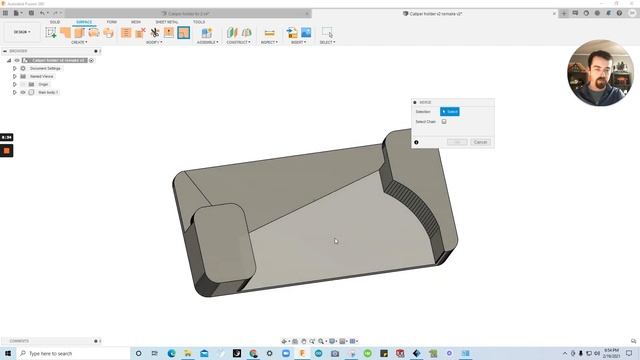Select the surface Loft tool
Image resolution: width=640 pixels, height=360 pixels.
[108, 32]
